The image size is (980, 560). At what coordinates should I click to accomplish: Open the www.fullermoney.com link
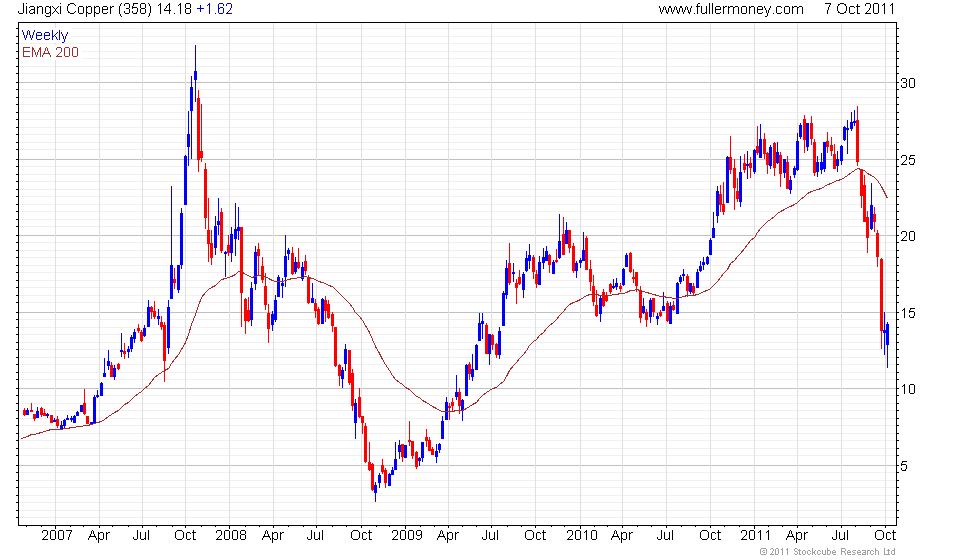click(731, 9)
